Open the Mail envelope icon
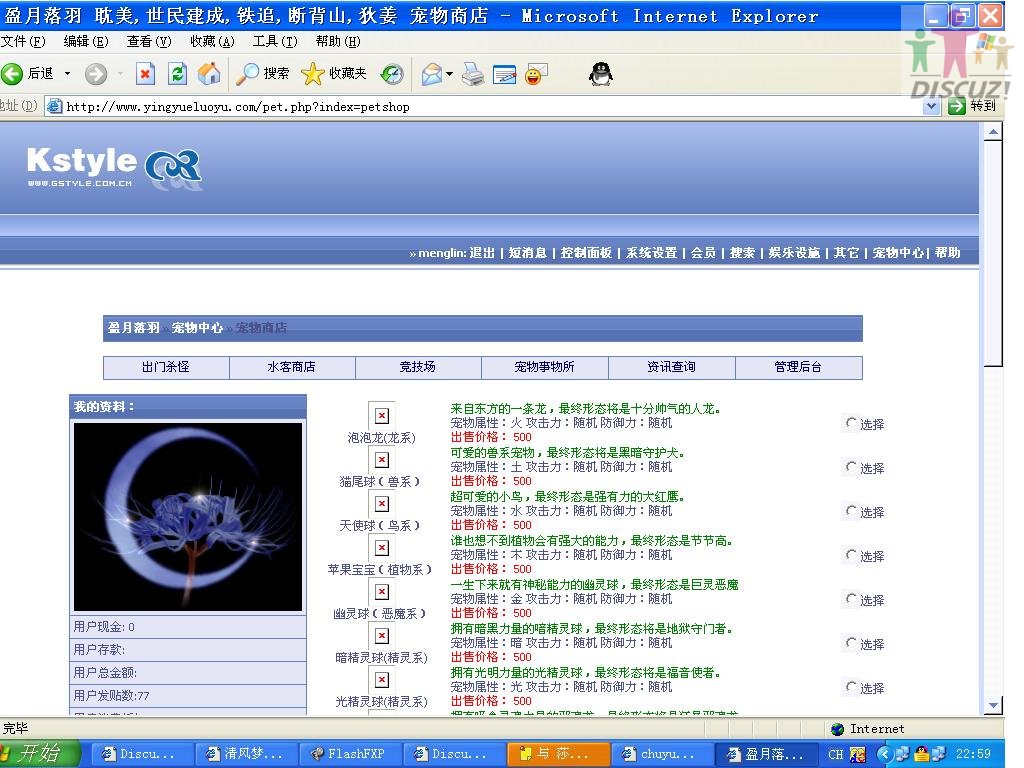Screen dimensions: 1024x768 tap(432, 74)
